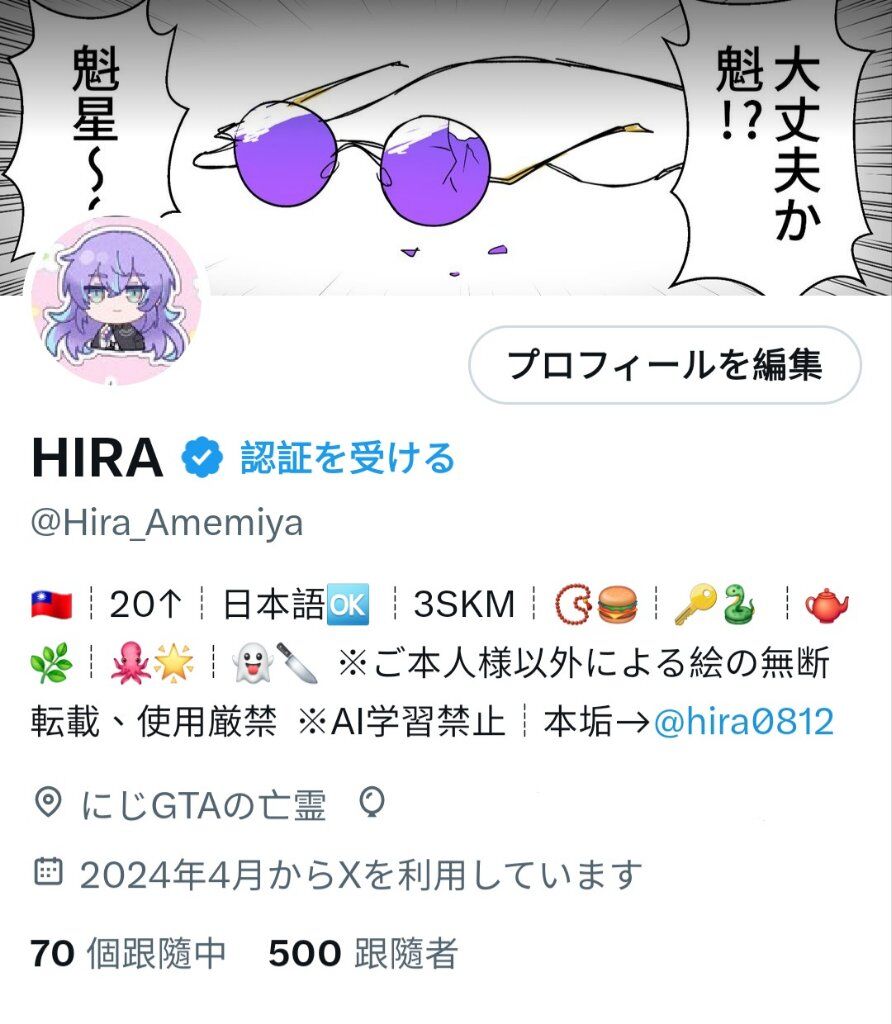Tap the プロフィールを編集 button

(665, 364)
